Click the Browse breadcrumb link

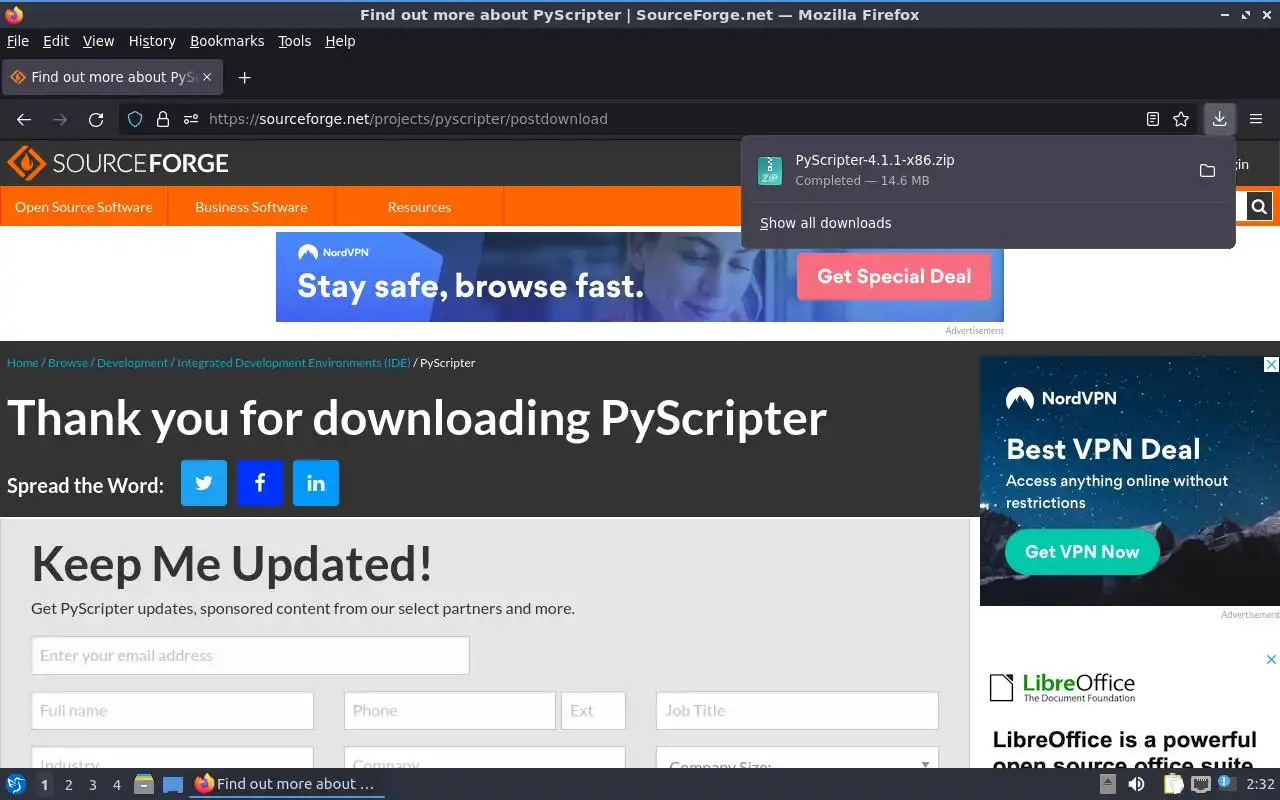pyautogui.click(x=68, y=363)
